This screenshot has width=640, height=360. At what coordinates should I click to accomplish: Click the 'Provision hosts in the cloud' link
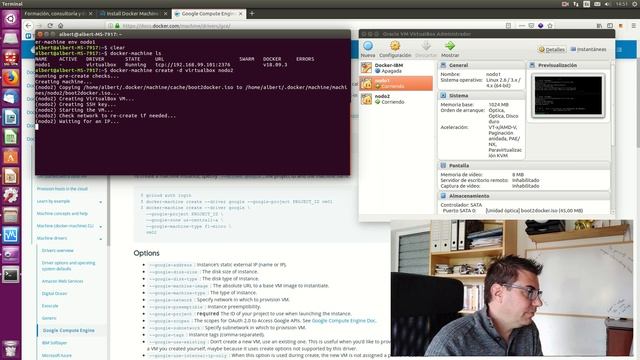pos(62,189)
